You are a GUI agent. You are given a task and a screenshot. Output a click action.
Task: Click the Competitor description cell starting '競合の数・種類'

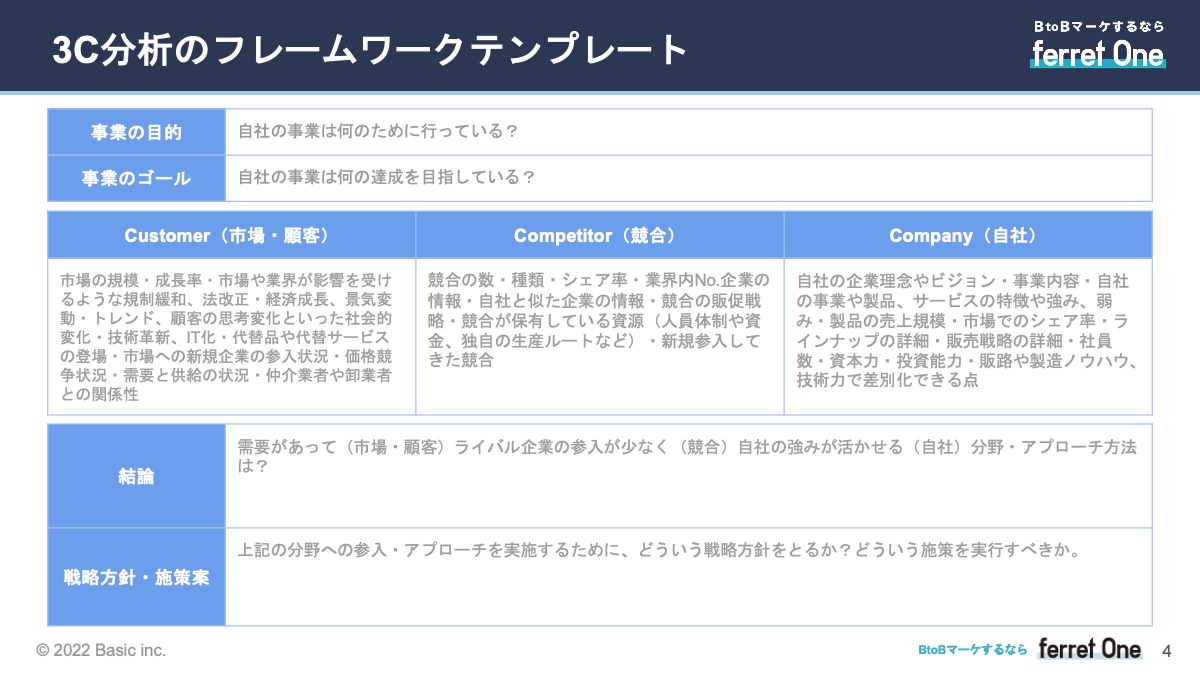click(x=599, y=336)
